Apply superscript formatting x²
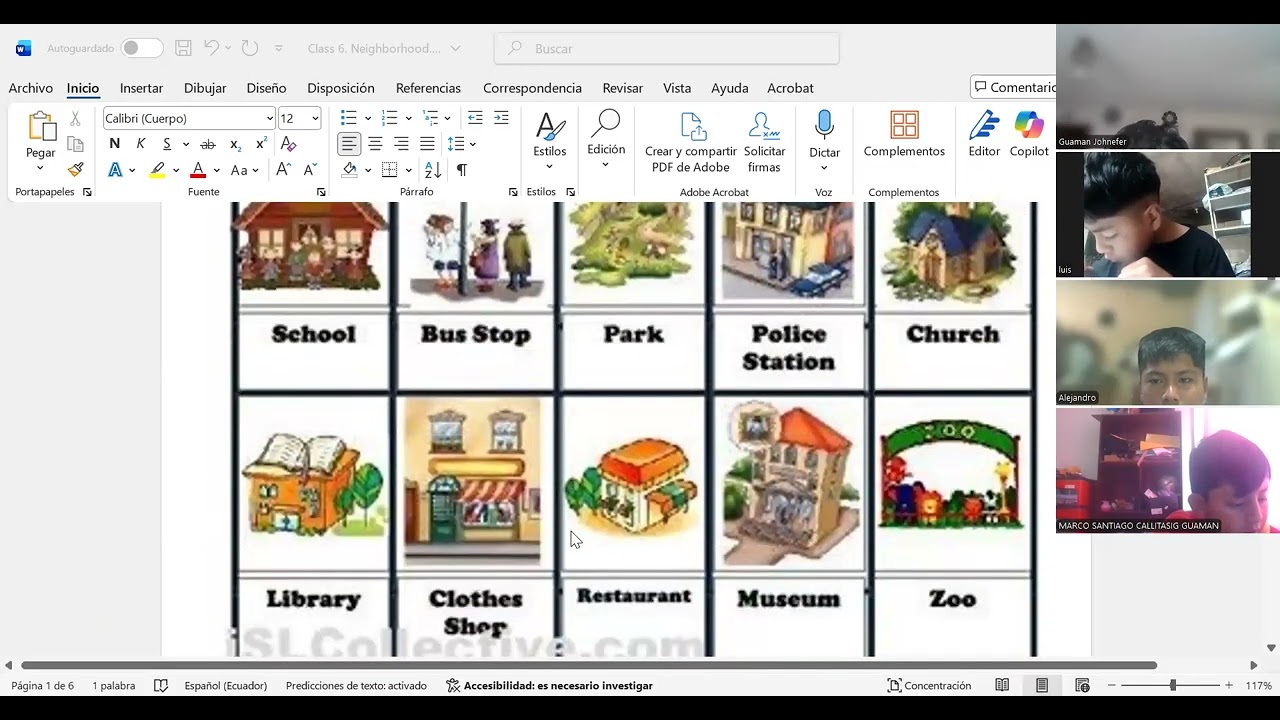The height and width of the screenshot is (720, 1280). pos(261,144)
